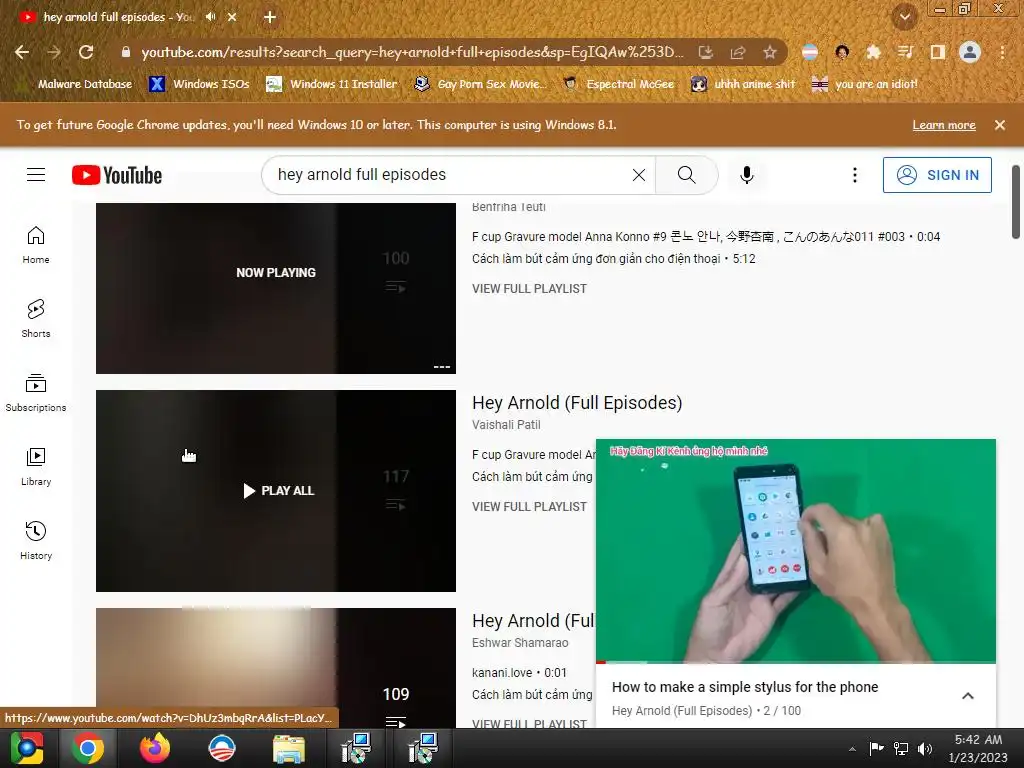Viewport: 1024px width, 768px height.
Task: Open Library in the sidebar
Action: 36,467
